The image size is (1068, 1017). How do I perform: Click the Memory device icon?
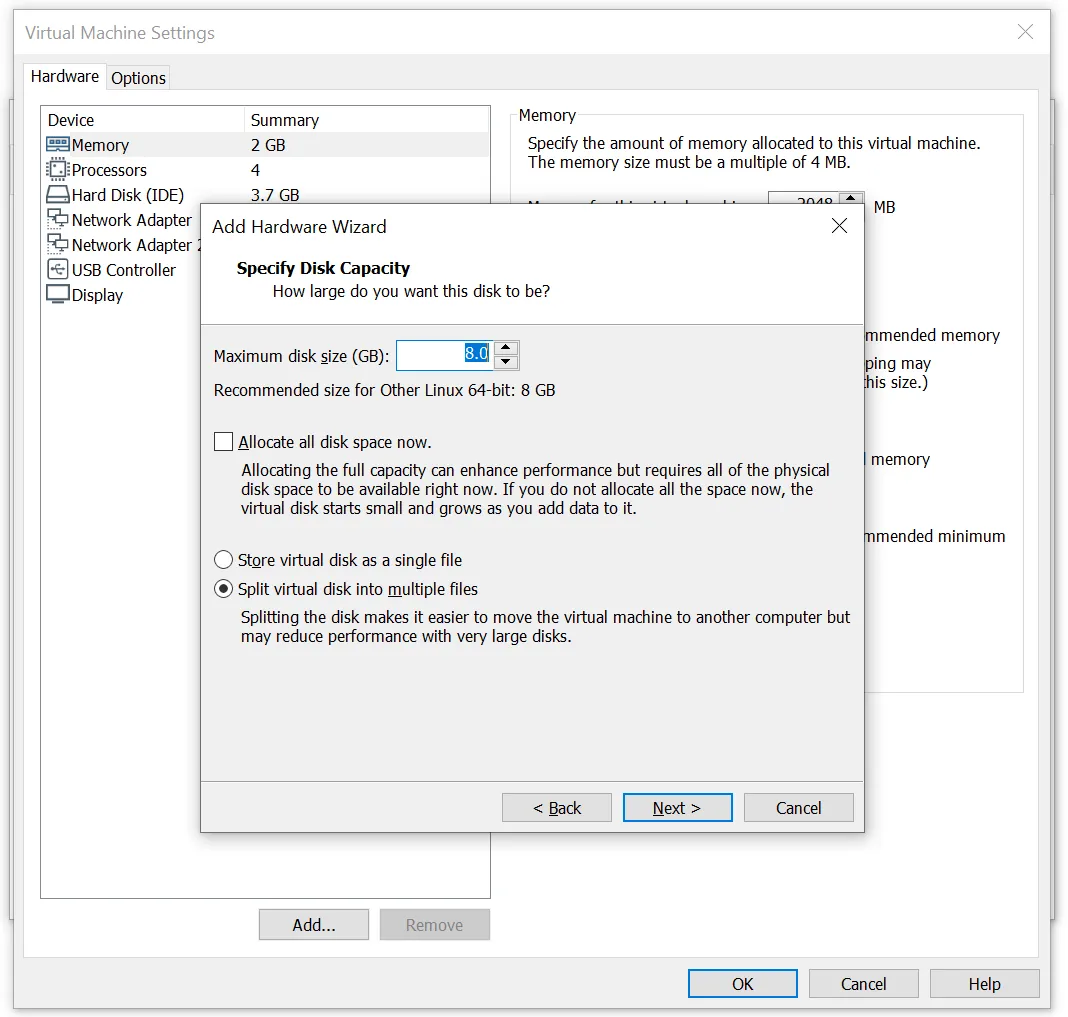[x=57, y=145]
